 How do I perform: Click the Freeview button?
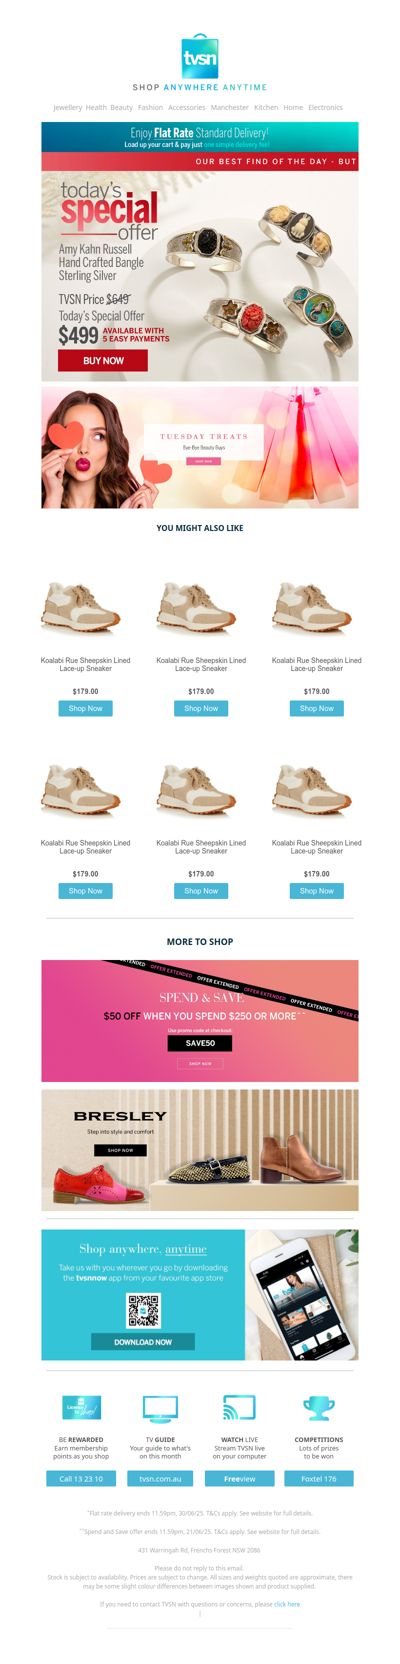click(x=239, y=1478)
